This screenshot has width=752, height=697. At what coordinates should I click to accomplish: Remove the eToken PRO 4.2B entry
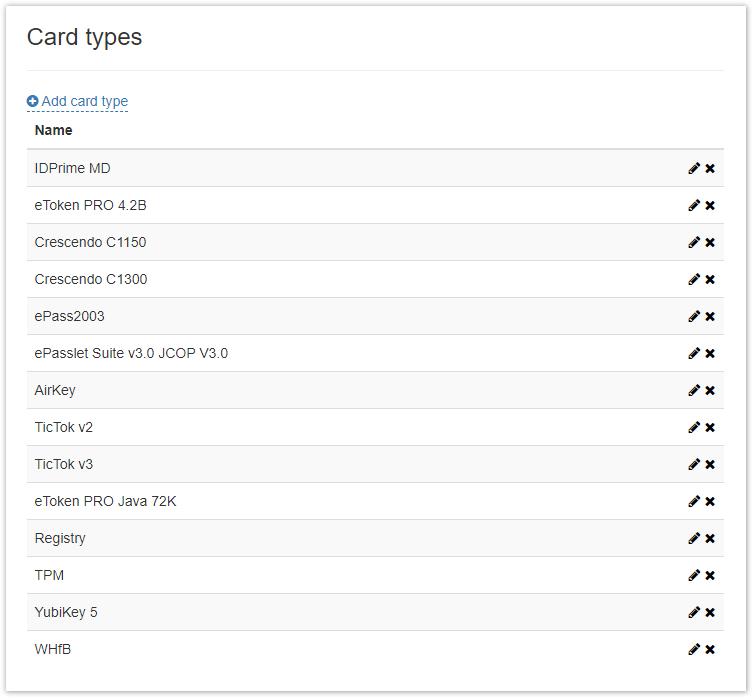[x=710, y=205]
